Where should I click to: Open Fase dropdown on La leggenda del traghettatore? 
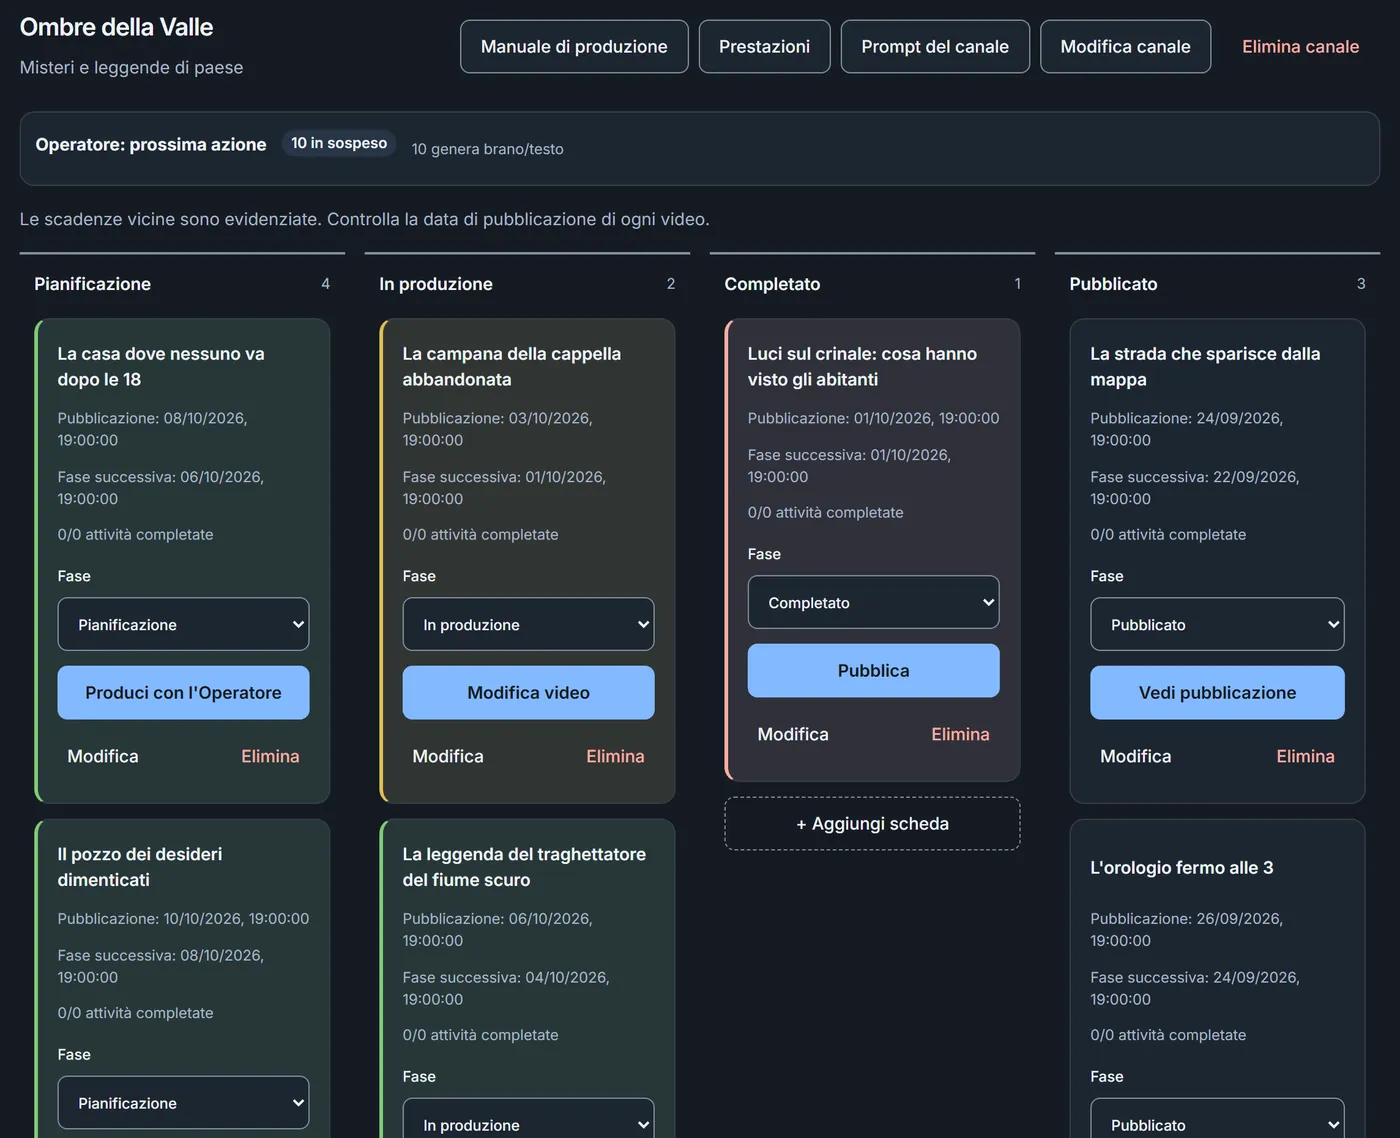point(528,1120)
